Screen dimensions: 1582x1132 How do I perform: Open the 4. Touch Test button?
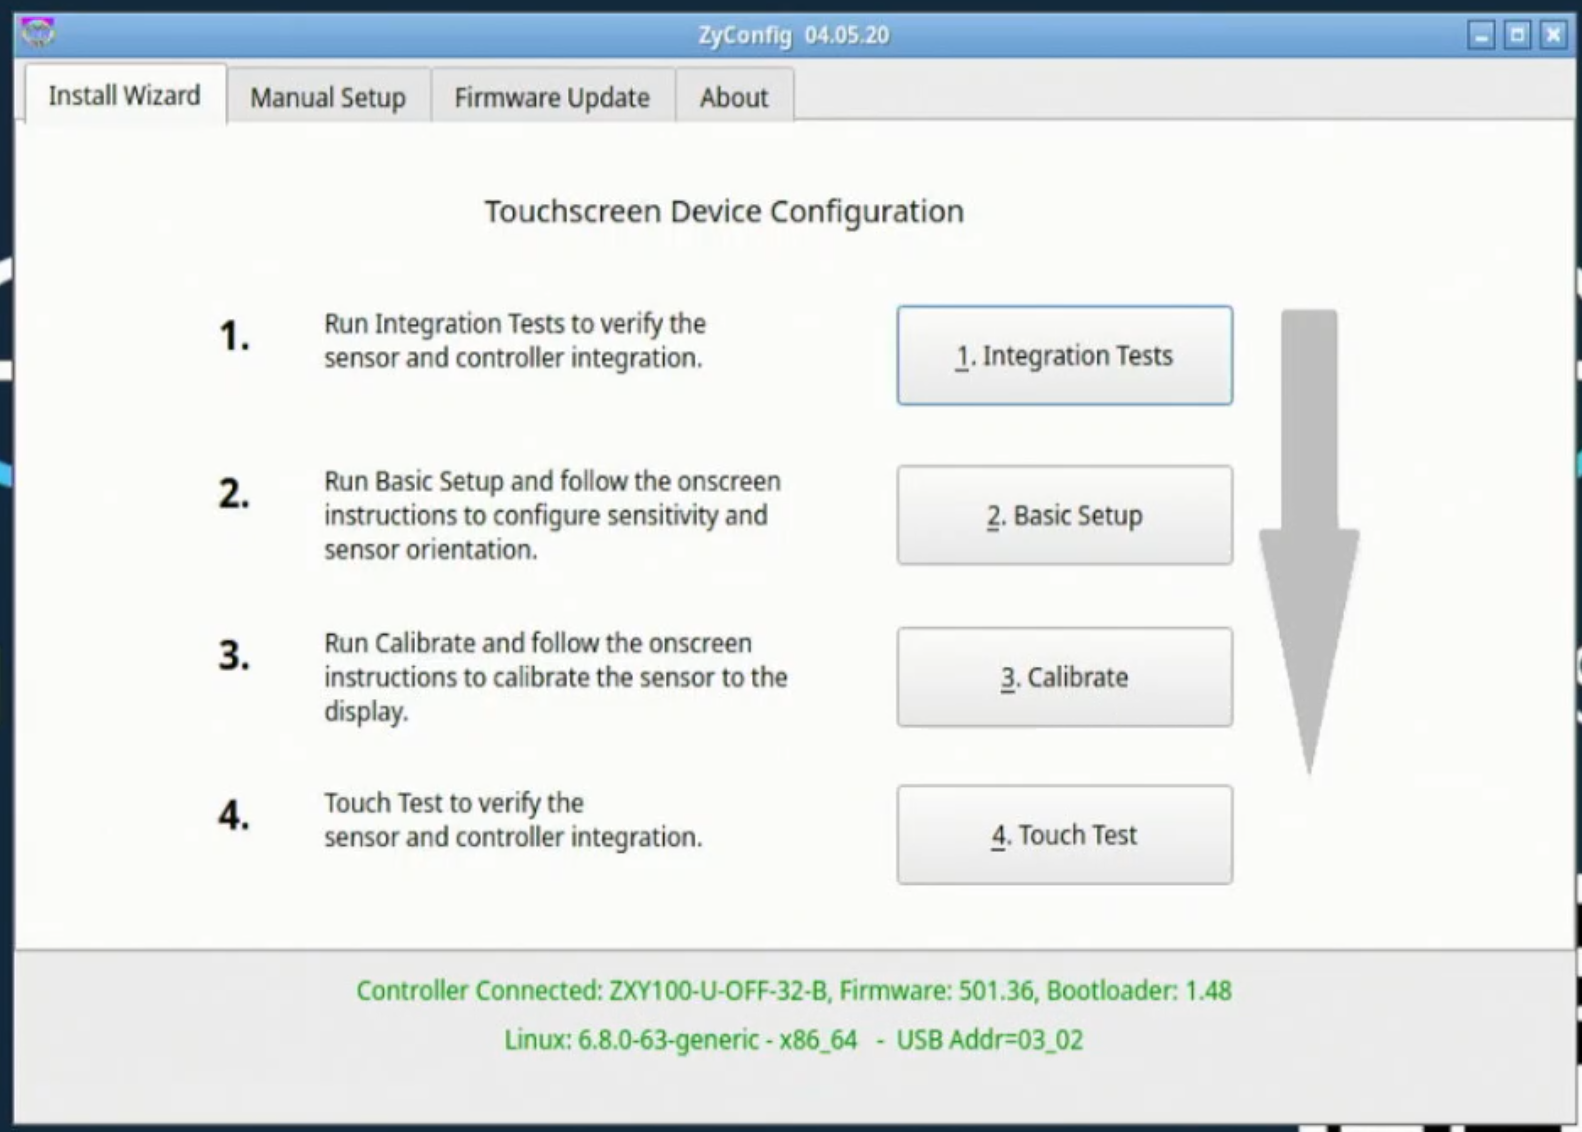[1064, 835]
